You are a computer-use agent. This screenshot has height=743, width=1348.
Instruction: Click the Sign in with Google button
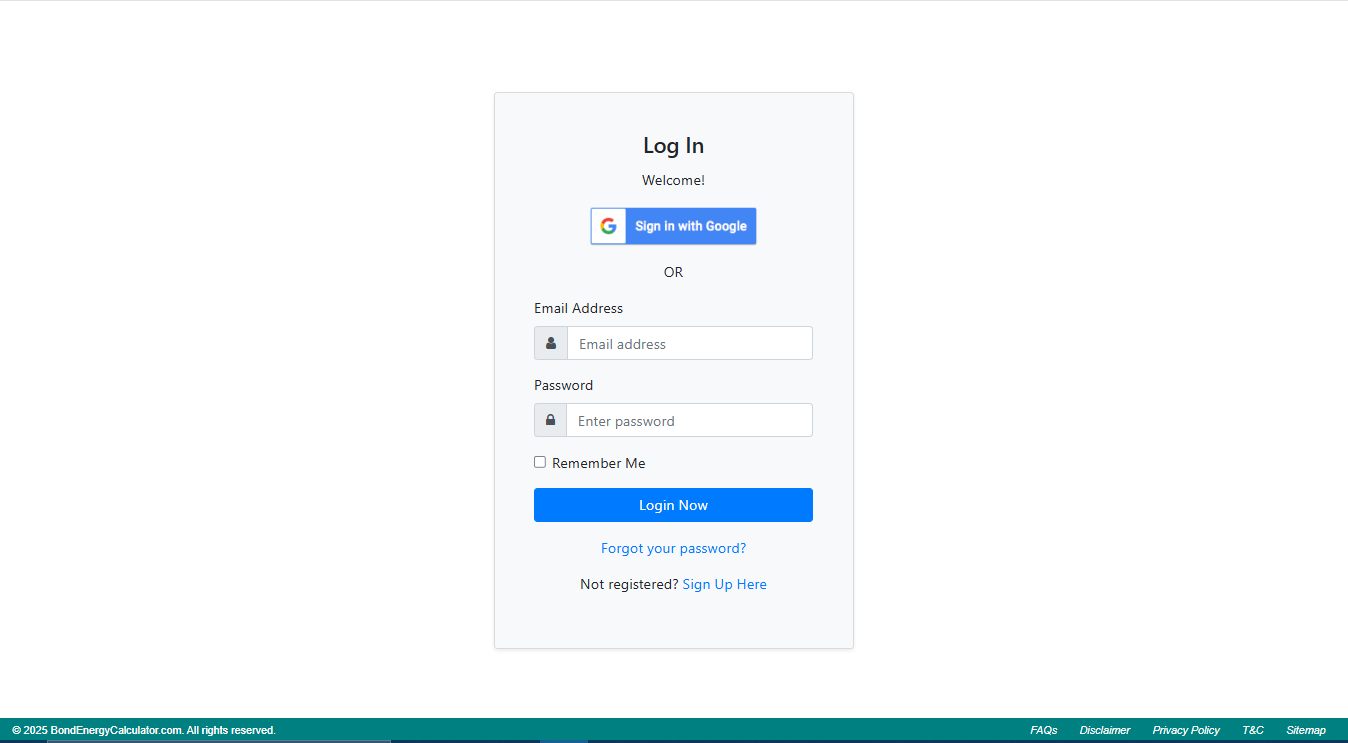click(673, 226)
